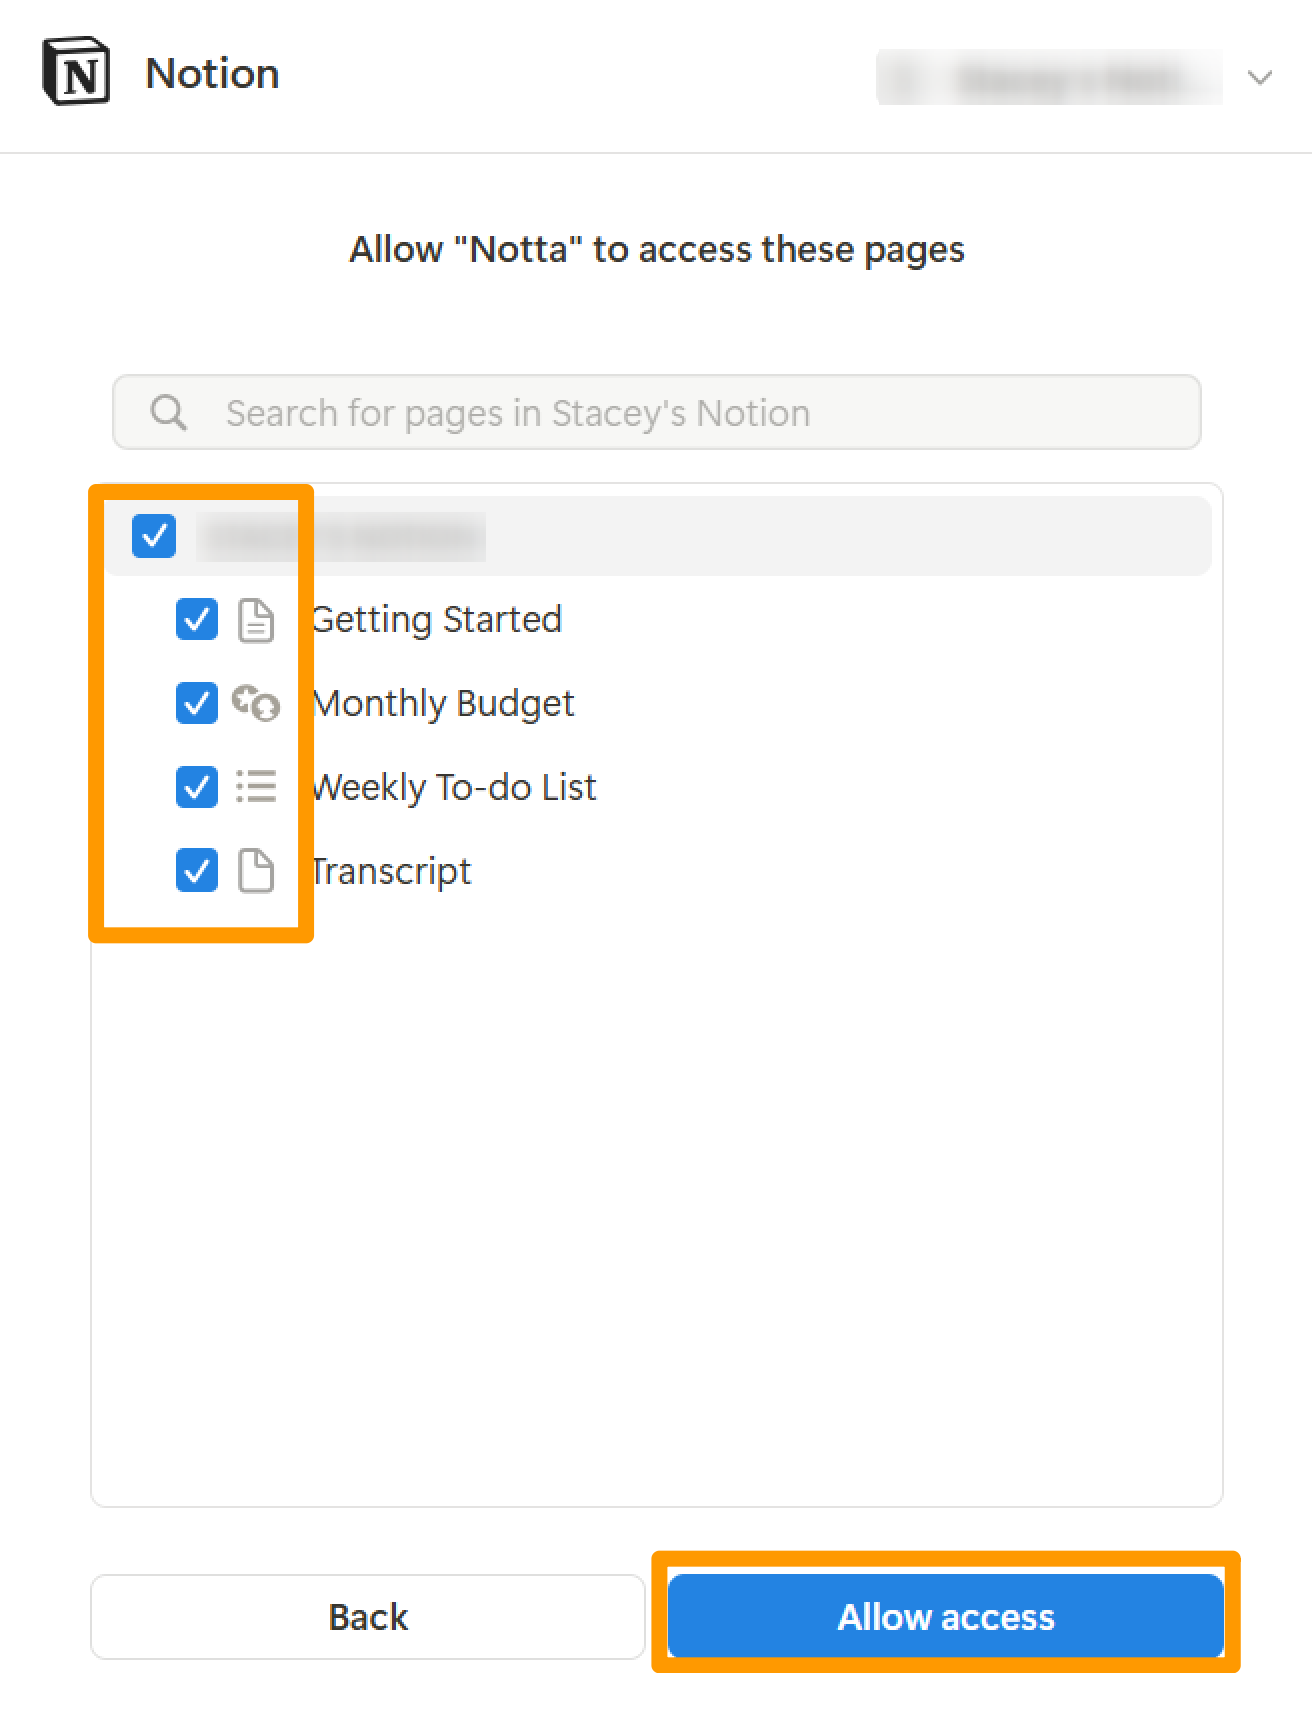Click the Notion logo icon
Screen dimensions: 1312x1714
point(76,72)
